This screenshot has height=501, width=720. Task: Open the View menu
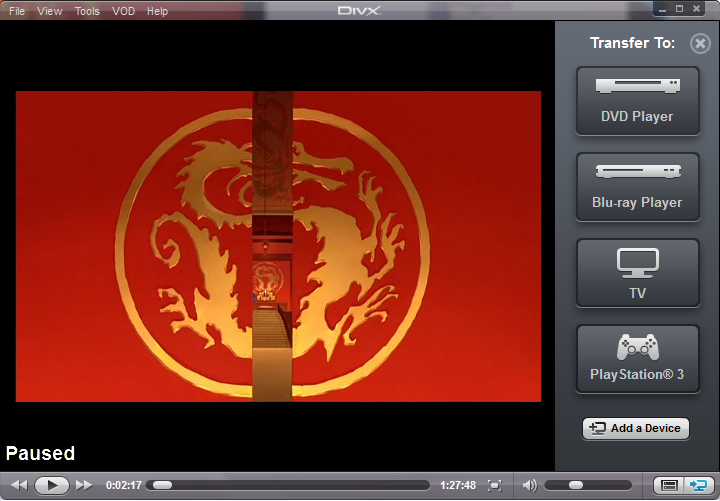pos(50,11)
